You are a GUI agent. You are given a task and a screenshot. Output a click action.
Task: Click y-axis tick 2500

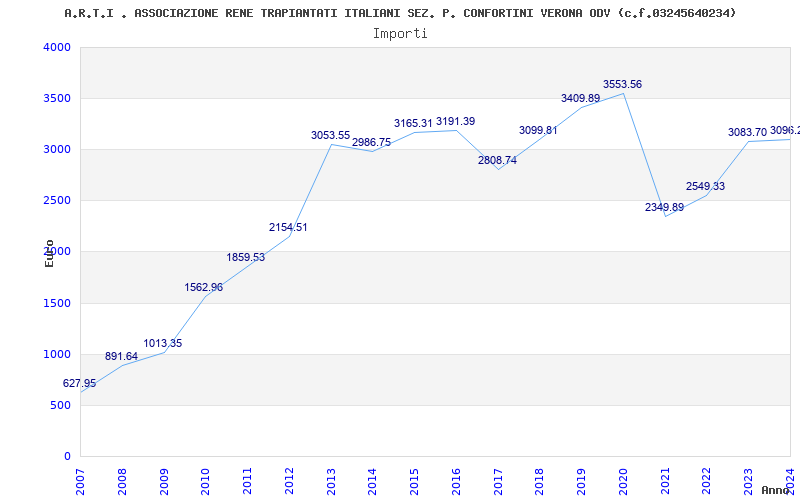[57, 201]
